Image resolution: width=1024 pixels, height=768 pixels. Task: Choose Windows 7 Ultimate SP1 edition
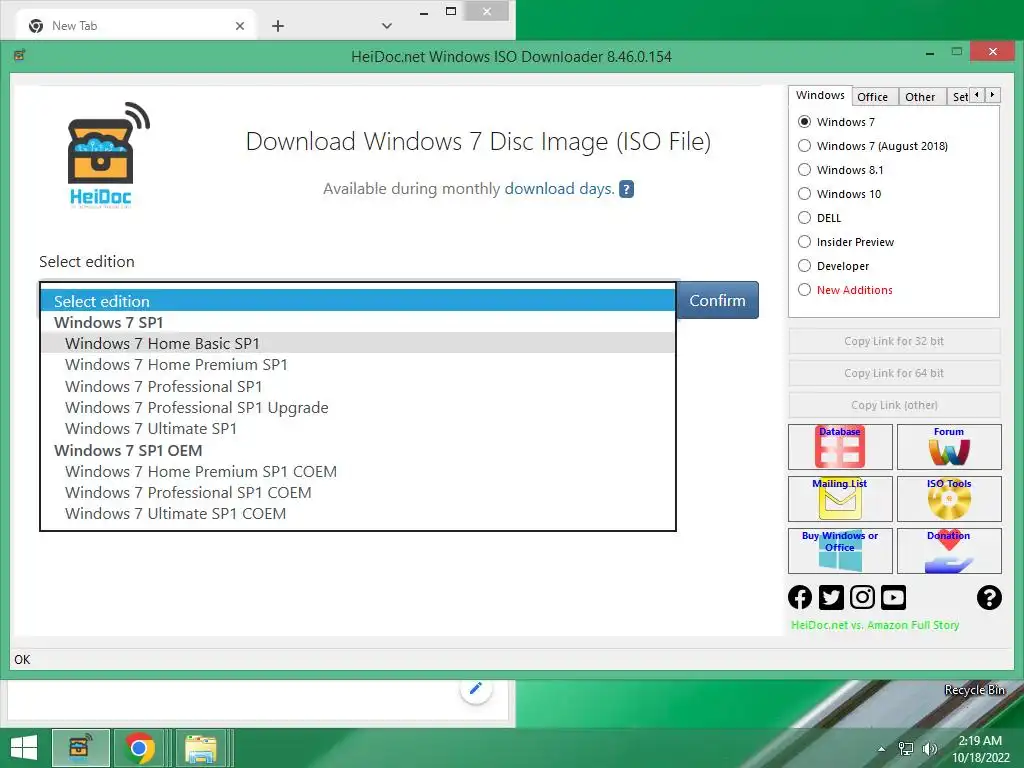pos(358,428)
